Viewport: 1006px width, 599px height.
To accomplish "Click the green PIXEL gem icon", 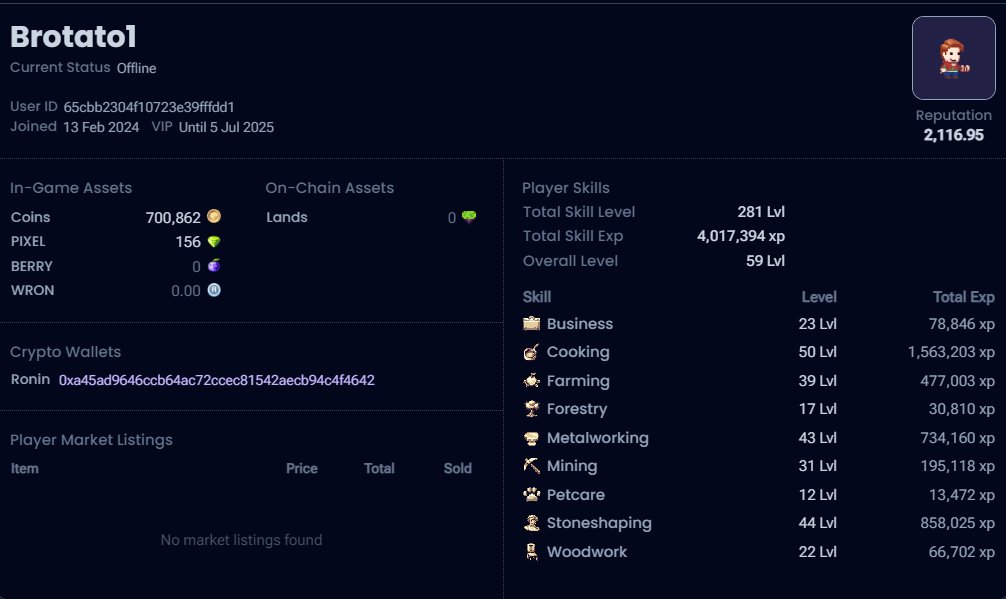I will tap(214, 241).
